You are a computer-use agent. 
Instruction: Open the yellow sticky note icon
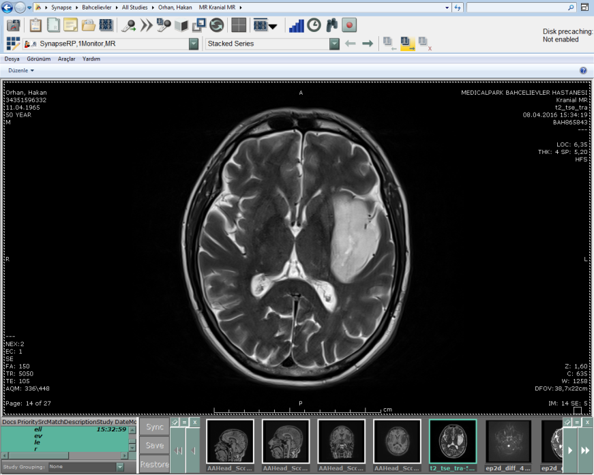(x=70, y=25)
